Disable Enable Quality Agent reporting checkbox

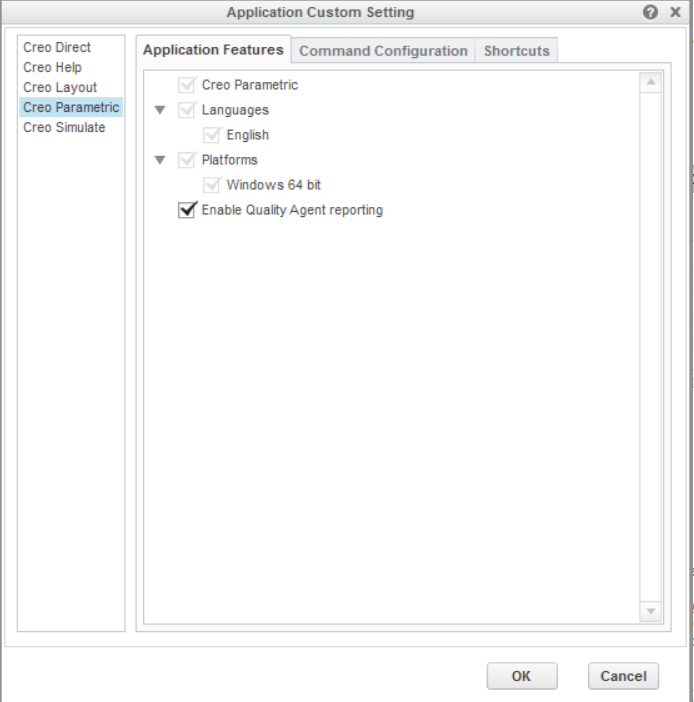pyautogui.click(x=186, y=210)
